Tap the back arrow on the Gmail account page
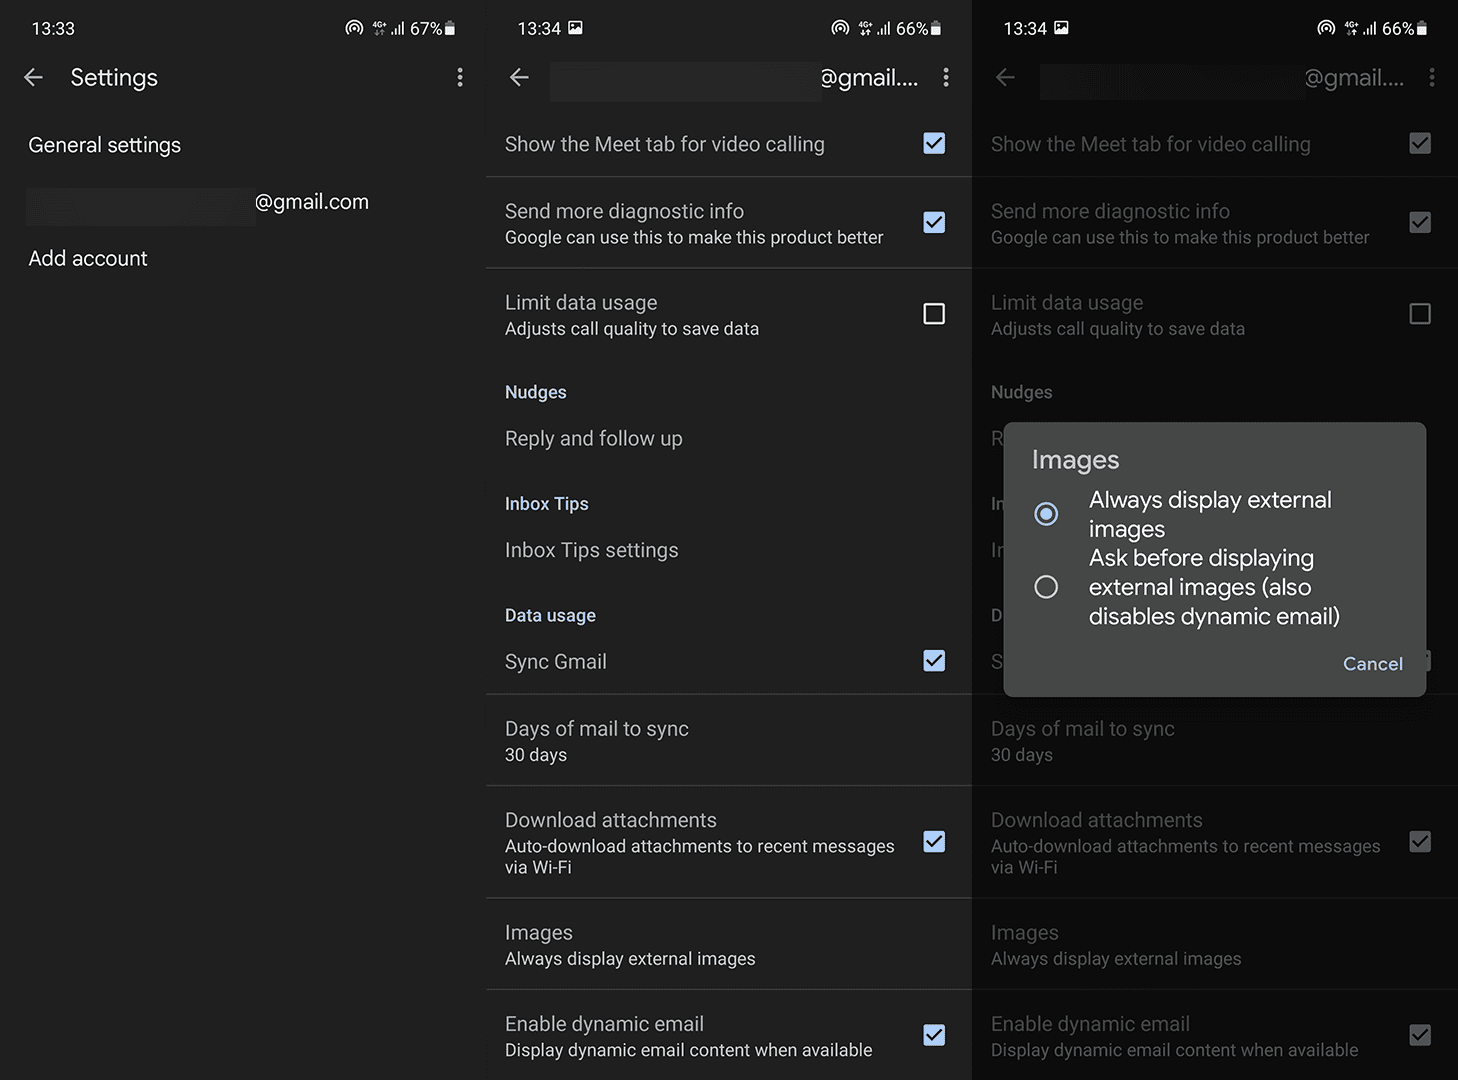Screen dimensions: 1458x1080 click(519, 77)
